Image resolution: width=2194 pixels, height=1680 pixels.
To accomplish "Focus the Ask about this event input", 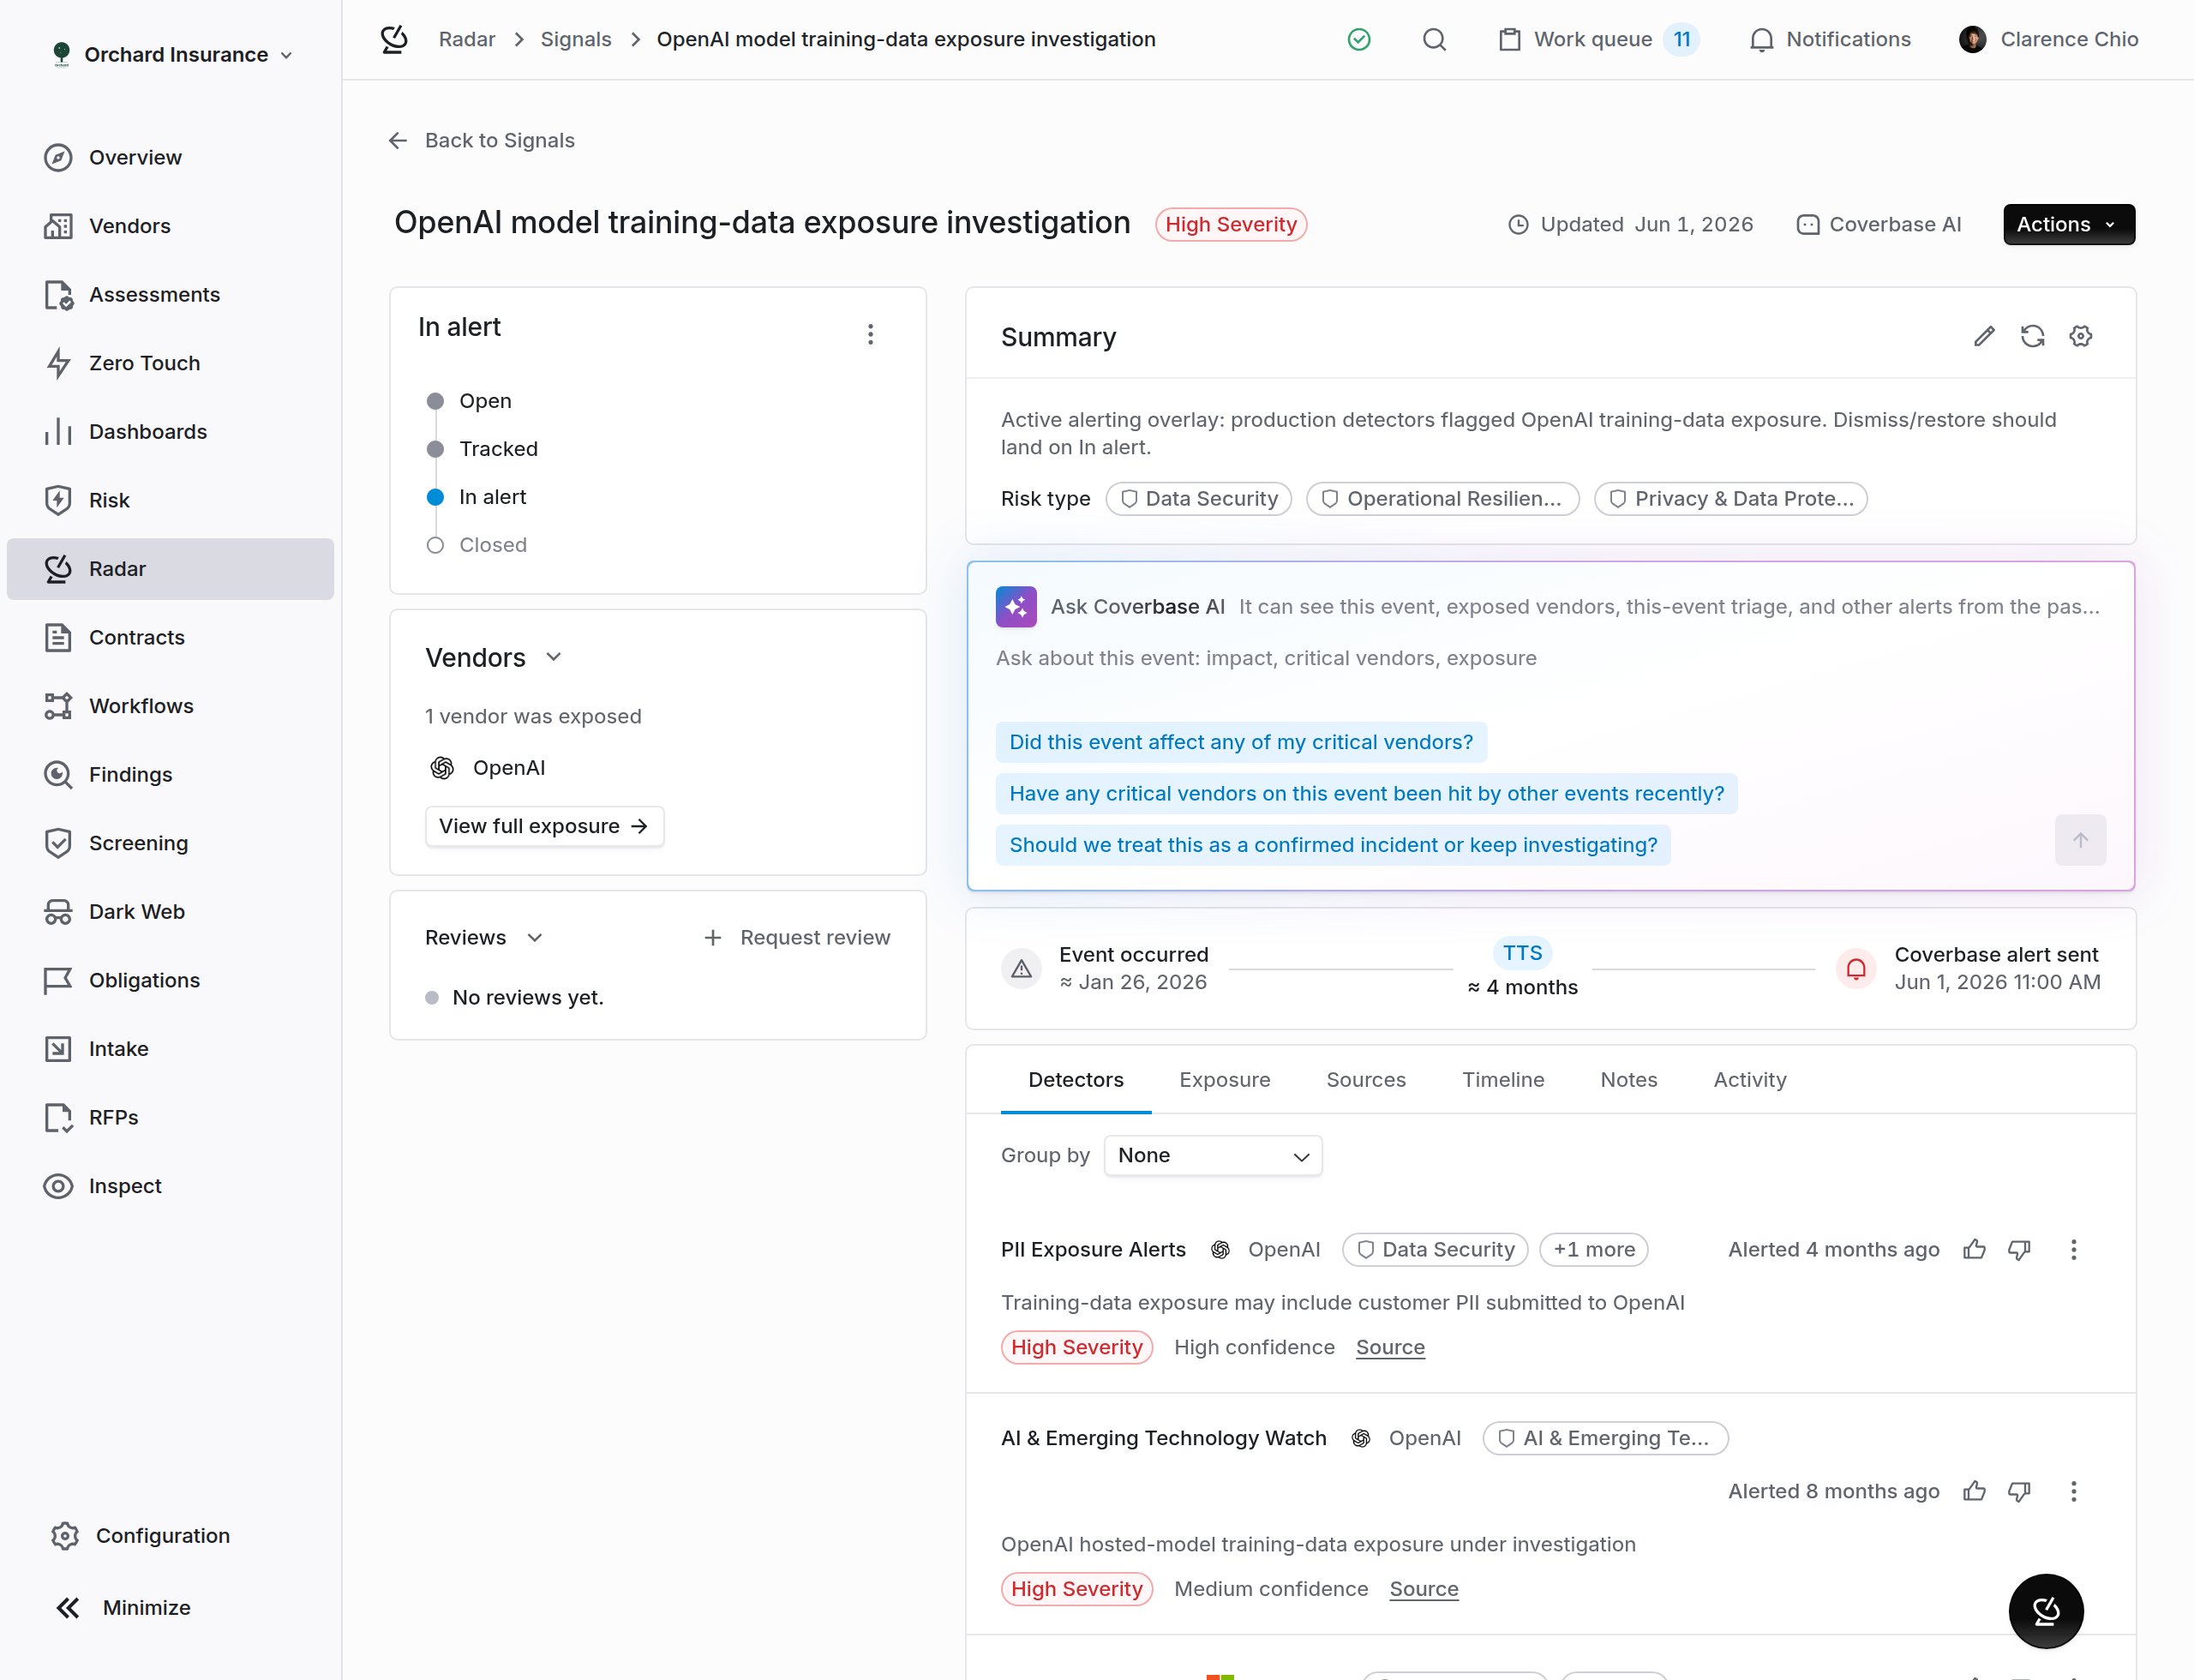I will pos(1550,658).
